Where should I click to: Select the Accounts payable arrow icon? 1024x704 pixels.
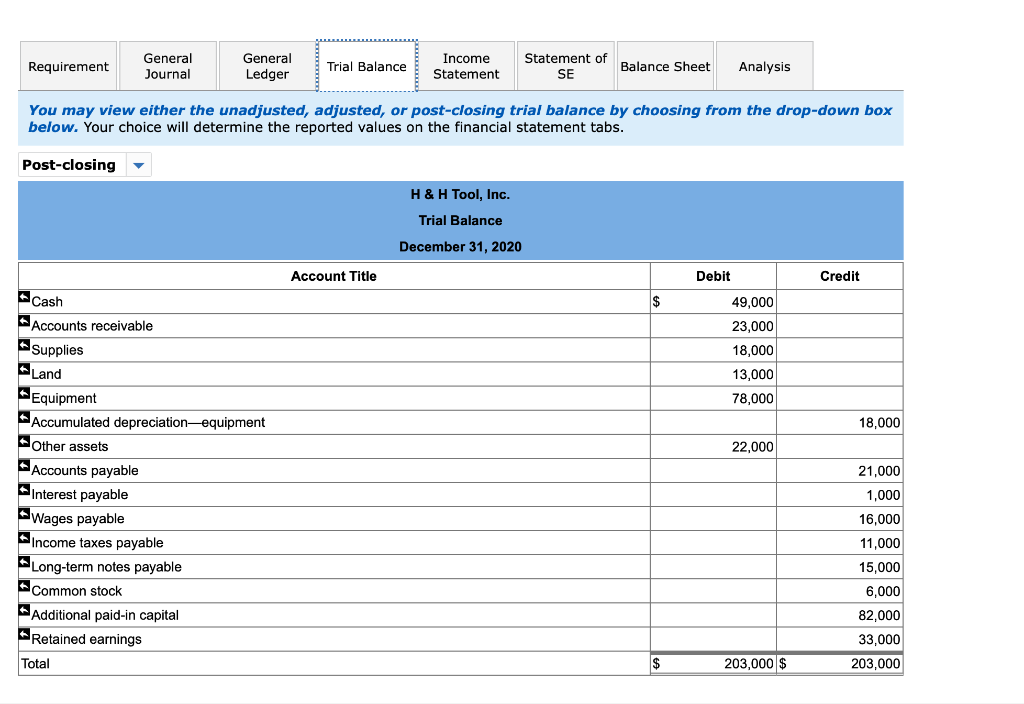[23, 466]
